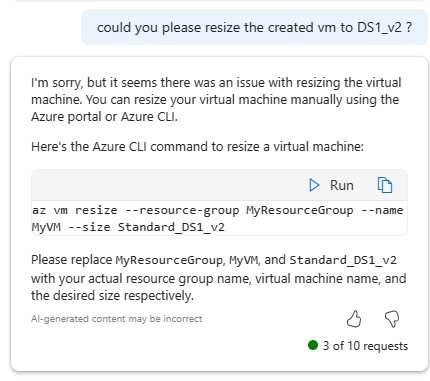Click the Run text label
The height and width of the screenshot is (381, 430).
tap(342, 185)
